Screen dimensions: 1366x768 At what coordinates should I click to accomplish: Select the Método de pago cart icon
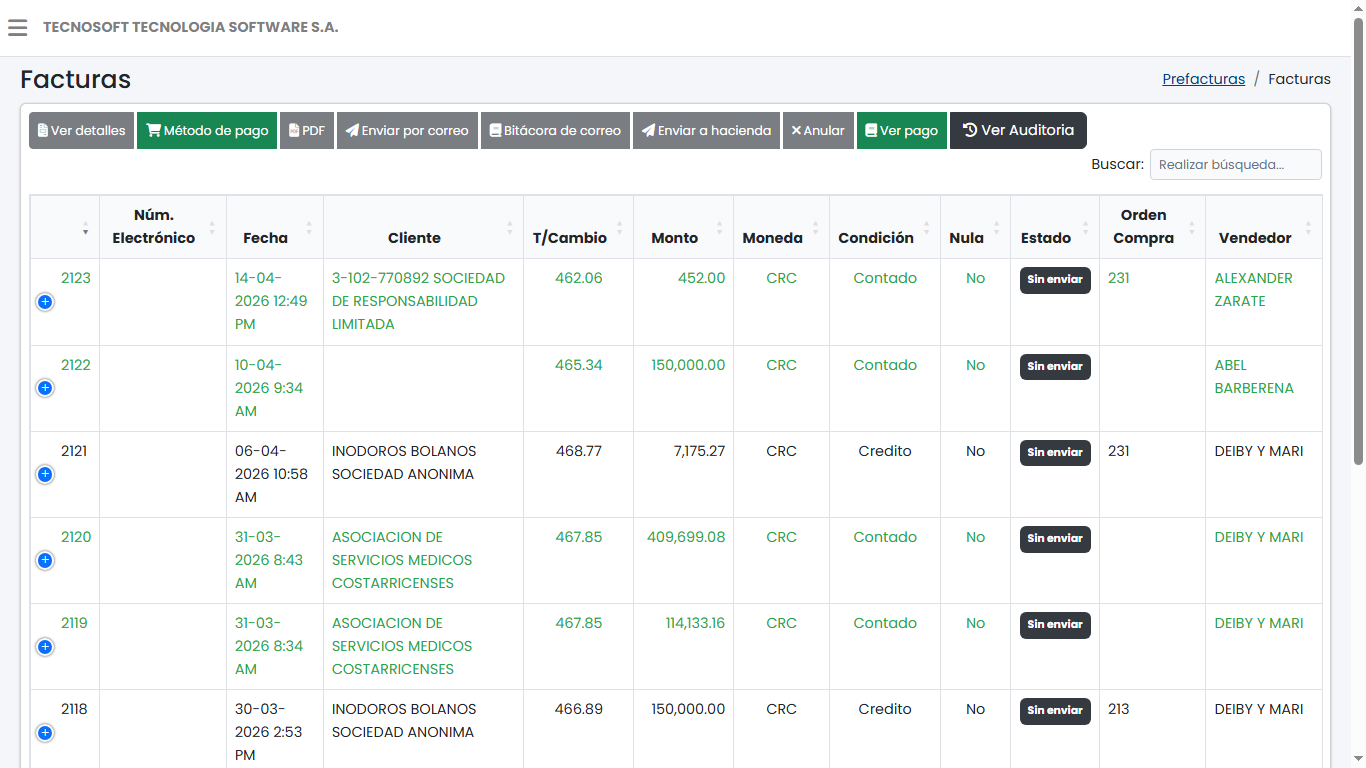152,130
